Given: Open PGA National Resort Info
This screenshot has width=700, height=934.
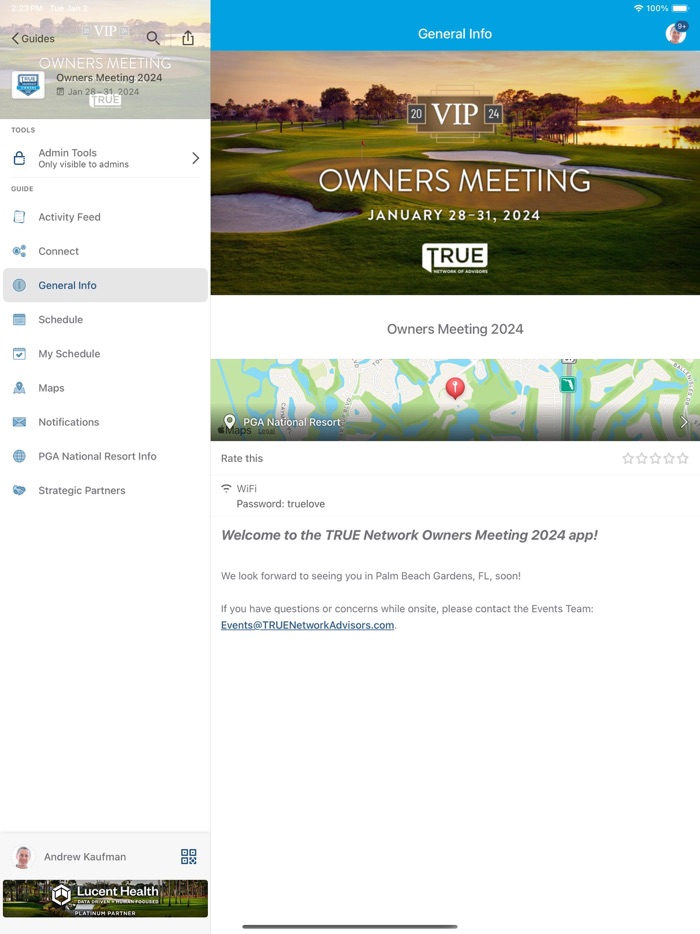Looking at the screenshot, I should 105,456.
